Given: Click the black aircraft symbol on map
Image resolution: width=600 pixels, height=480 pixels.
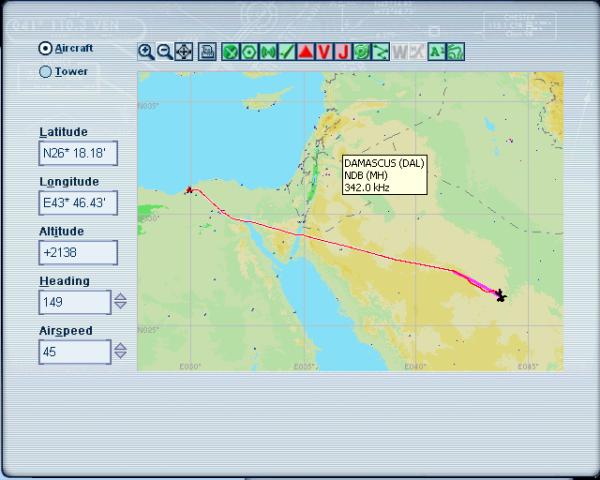Looking at the screenshot, I should coord(500,296).
